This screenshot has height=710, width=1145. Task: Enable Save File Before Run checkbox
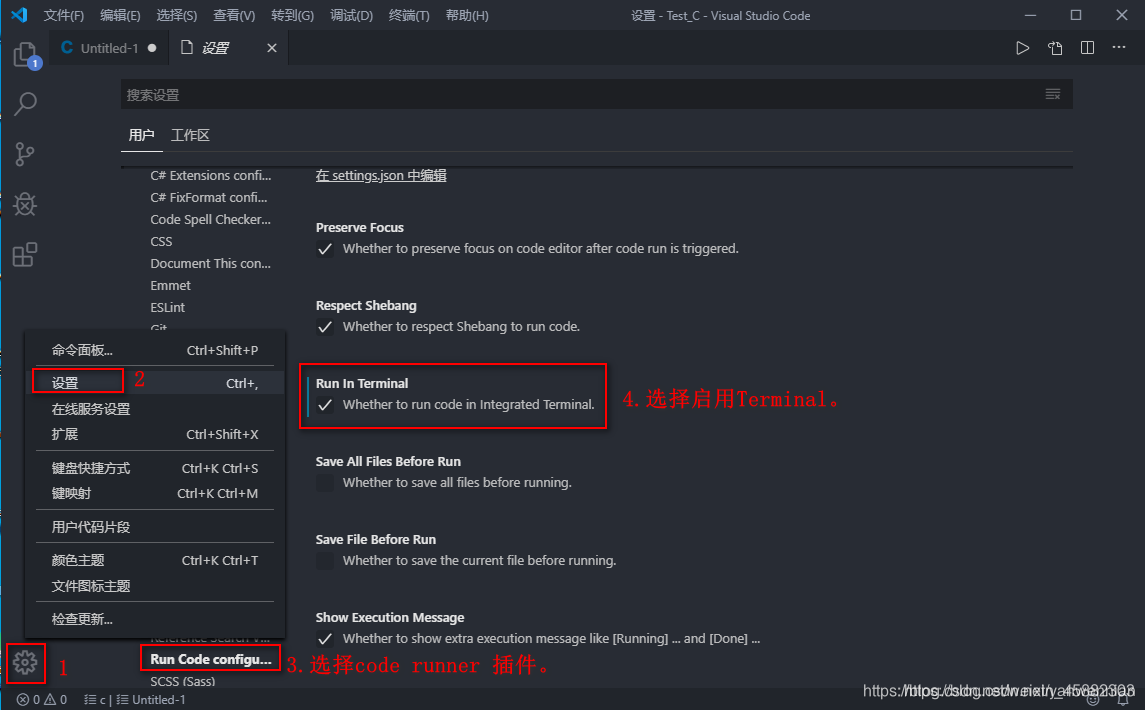coord(325,561)
